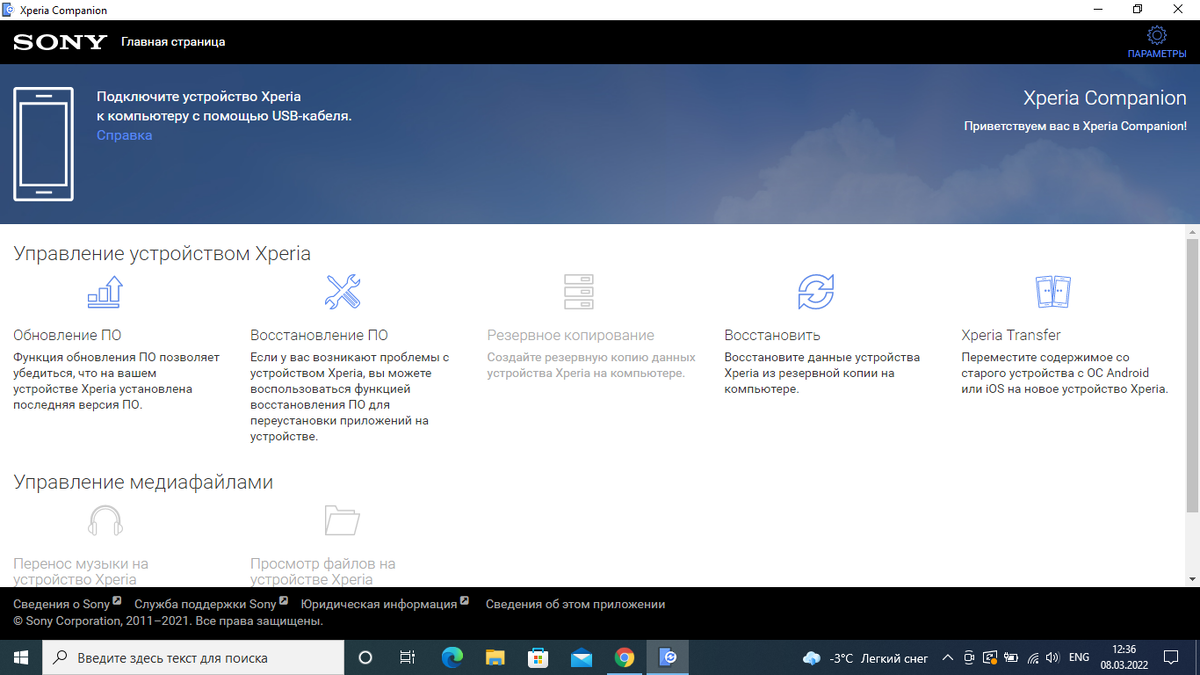
Task: Click Главная страница in header
Action: (173, 42)
